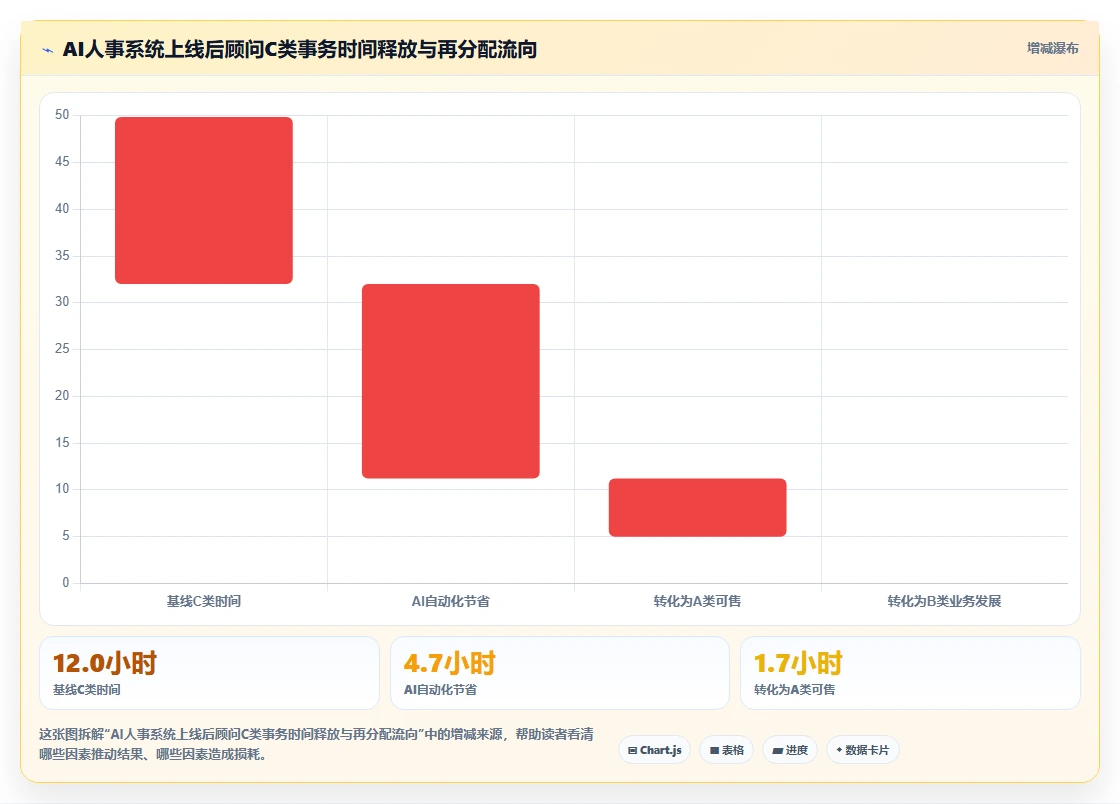
Task: Click y-axis tick label 0
Action: [x=66, y=583]
